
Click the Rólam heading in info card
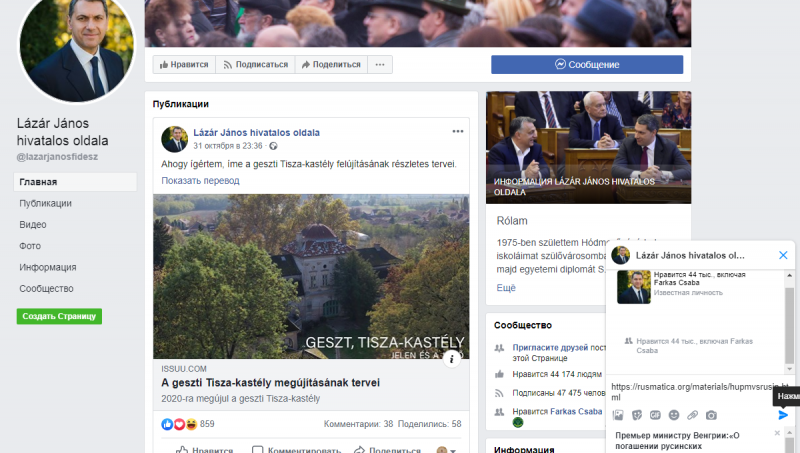click(x=512, y=221)
